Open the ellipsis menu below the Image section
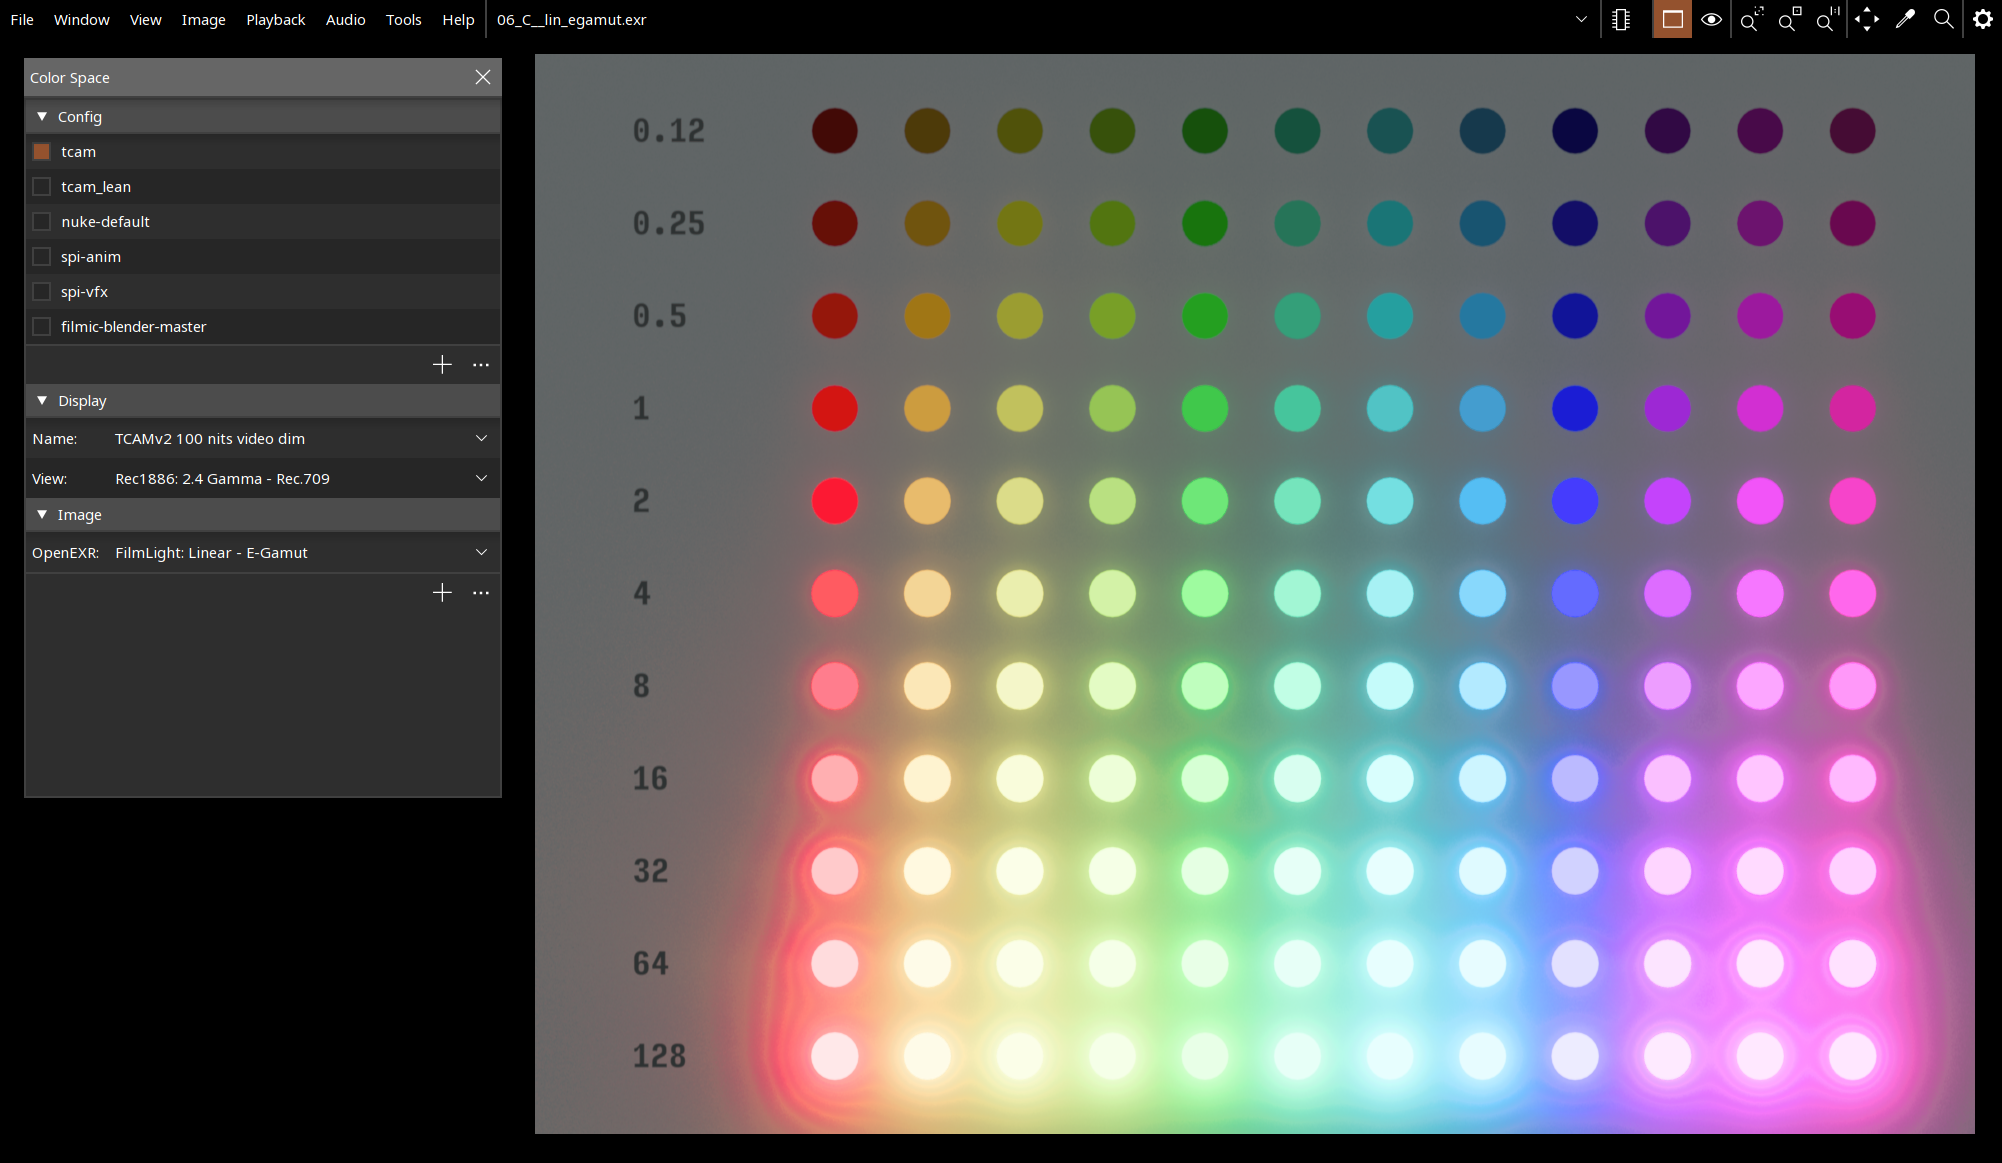Screen dimensions: 2002x1163 [481, 593]
